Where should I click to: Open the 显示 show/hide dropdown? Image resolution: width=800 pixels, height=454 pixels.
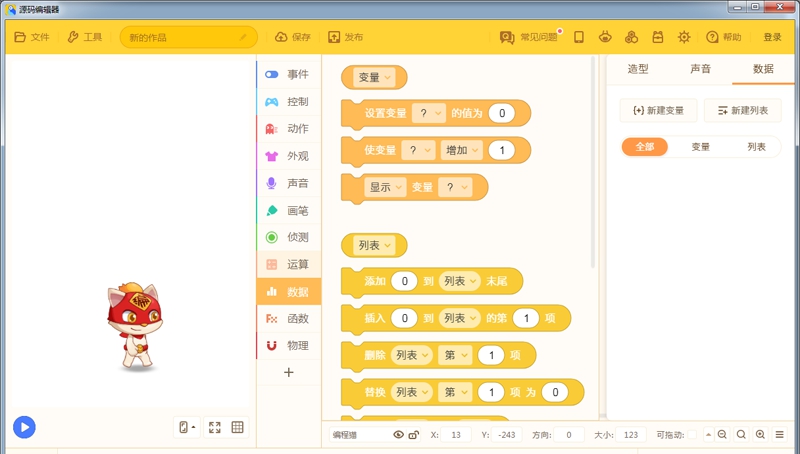pos(385,187)
